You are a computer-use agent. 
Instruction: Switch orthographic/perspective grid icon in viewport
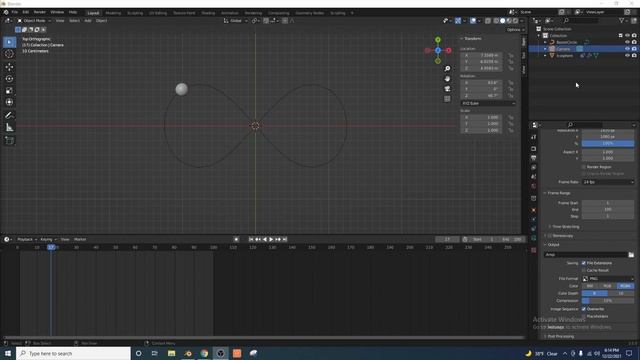click(x=447, y=99)
